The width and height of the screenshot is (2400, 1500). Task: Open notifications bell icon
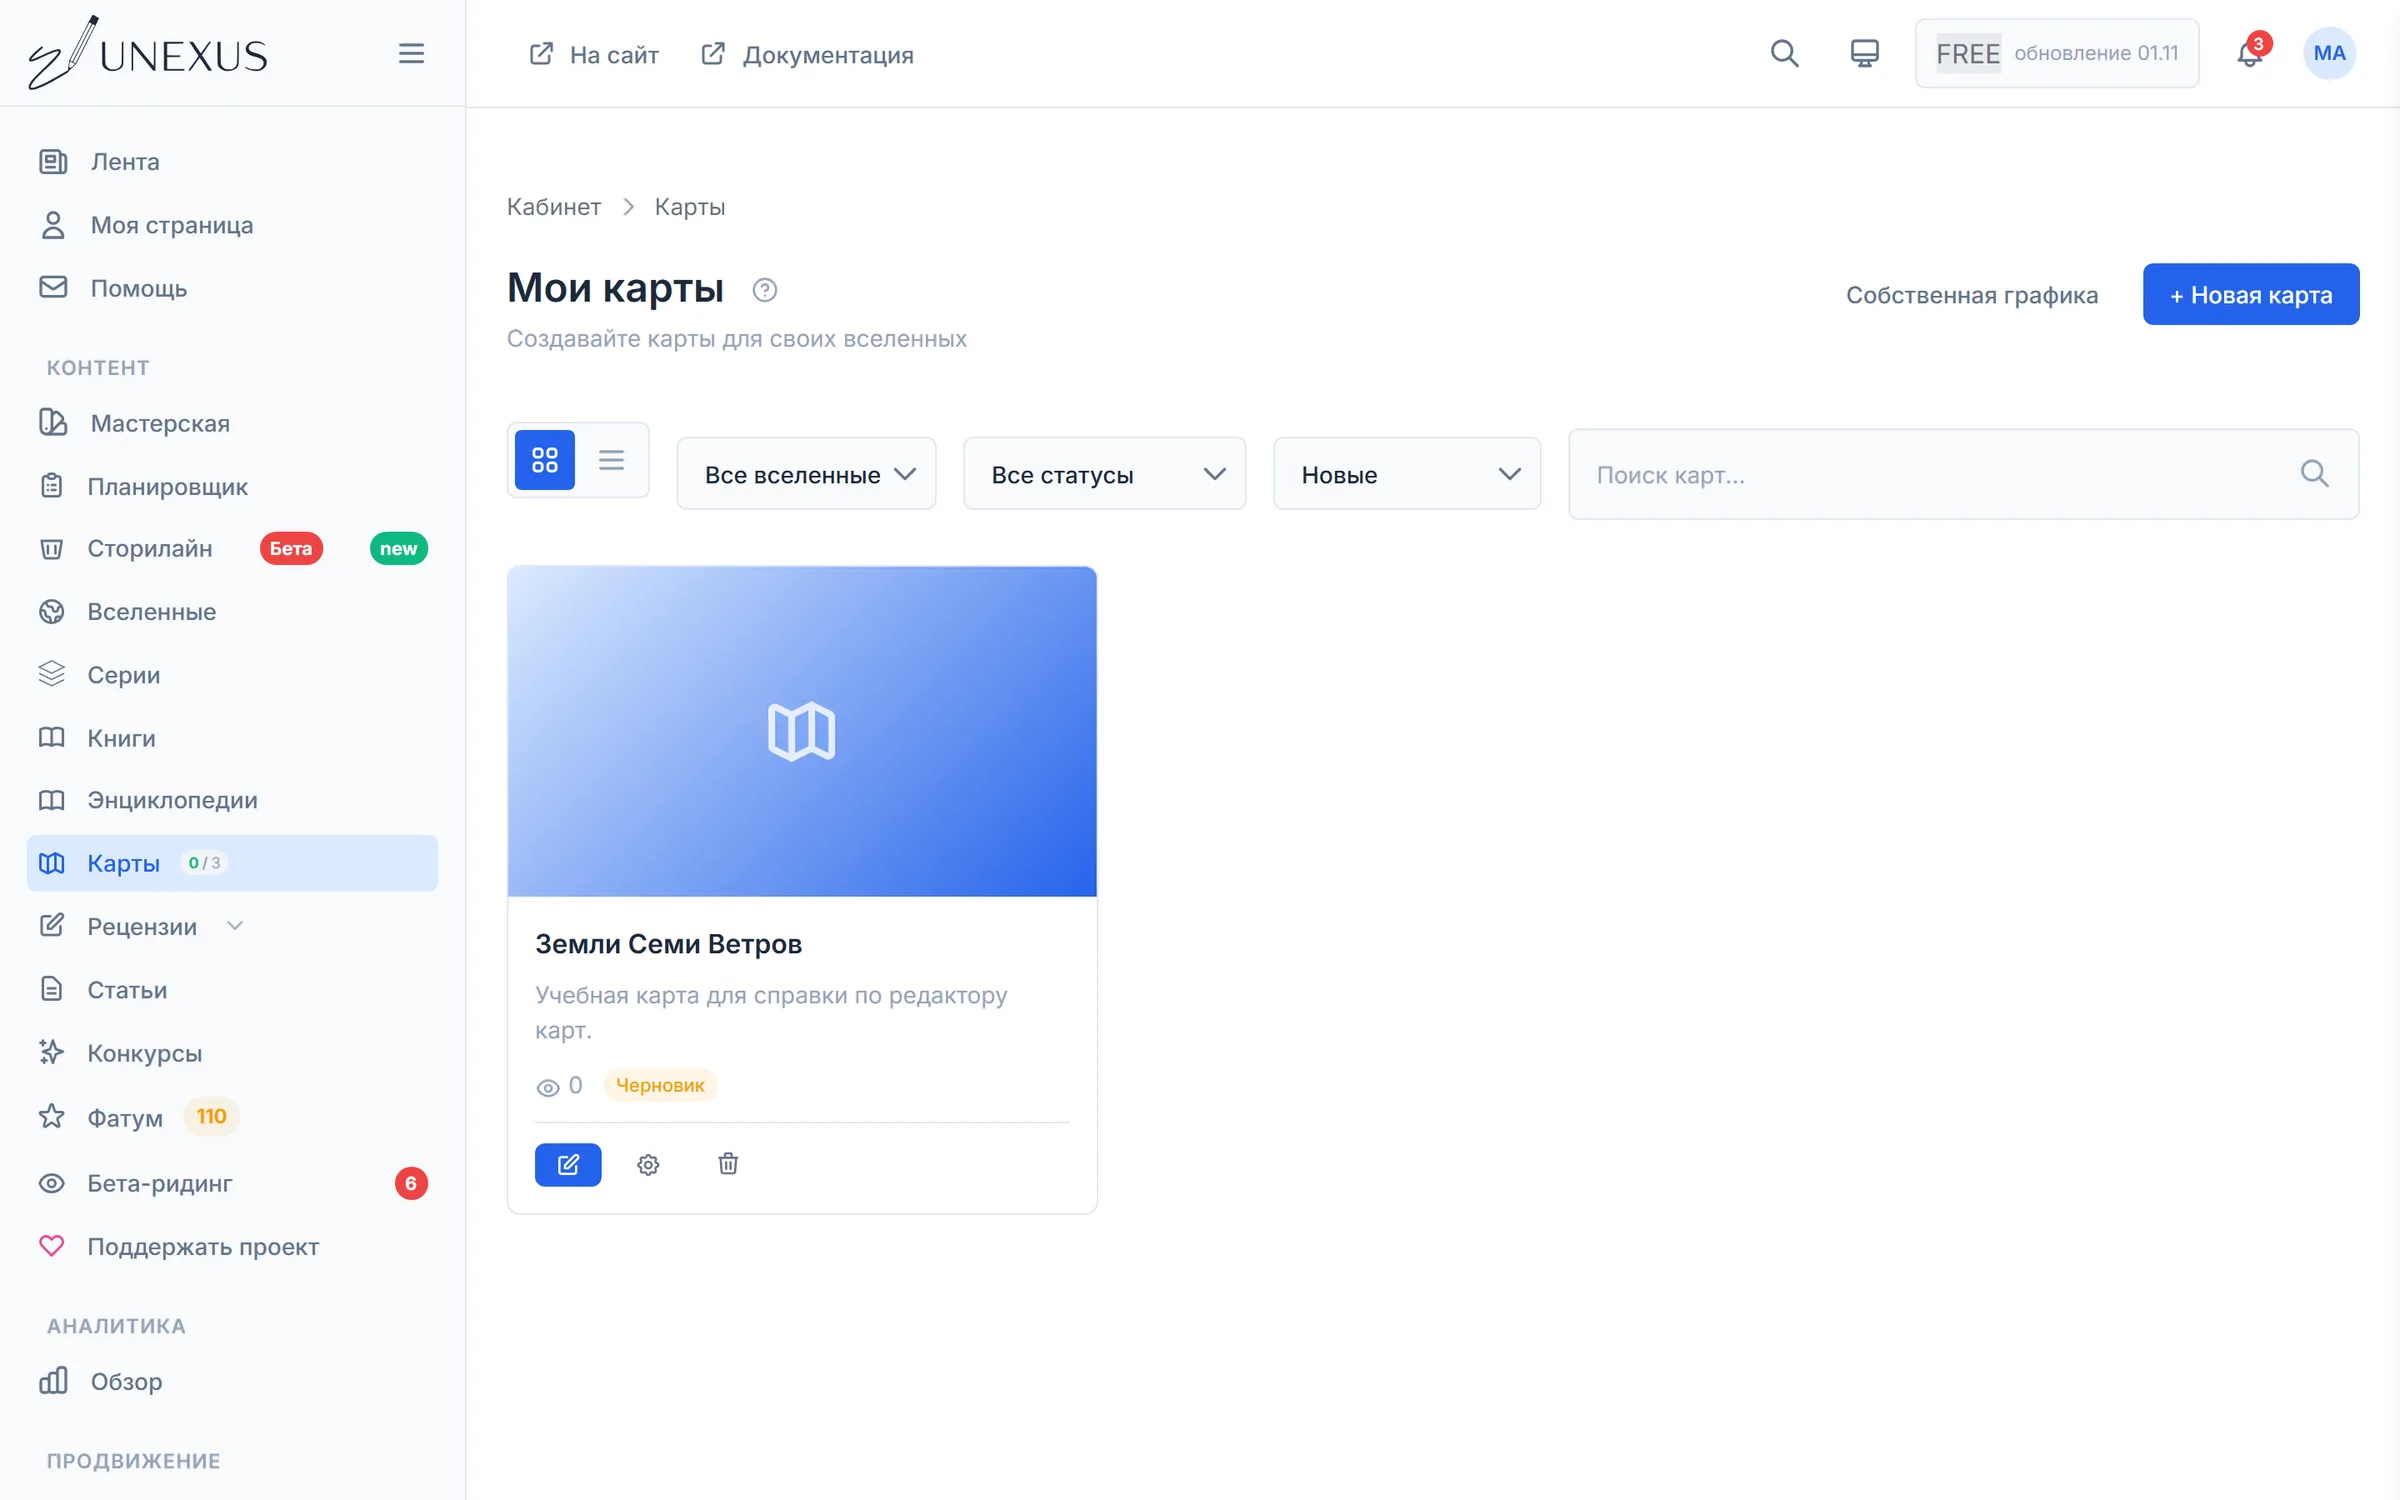coord(2249,53)
